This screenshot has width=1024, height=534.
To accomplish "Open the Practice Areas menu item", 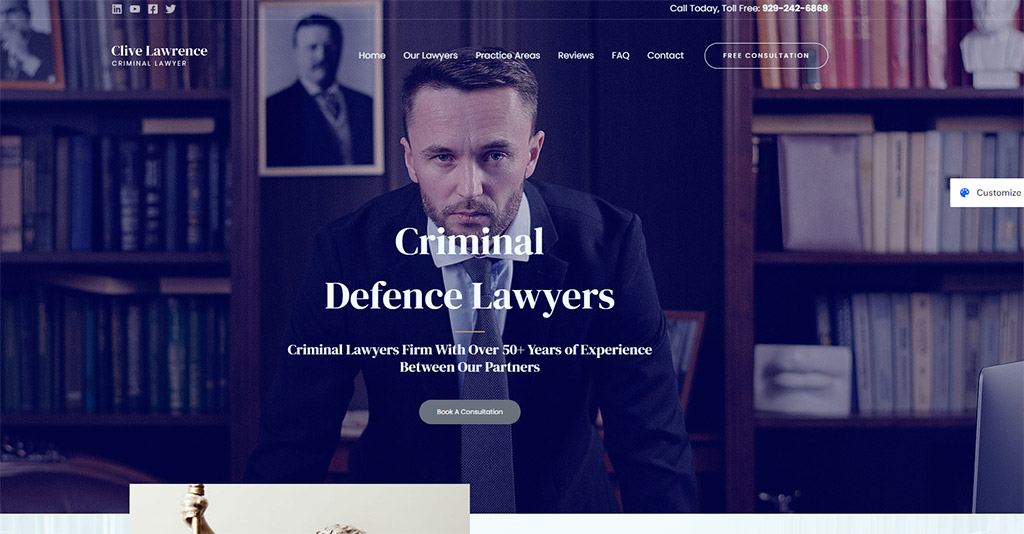I will tap(507, 55).
